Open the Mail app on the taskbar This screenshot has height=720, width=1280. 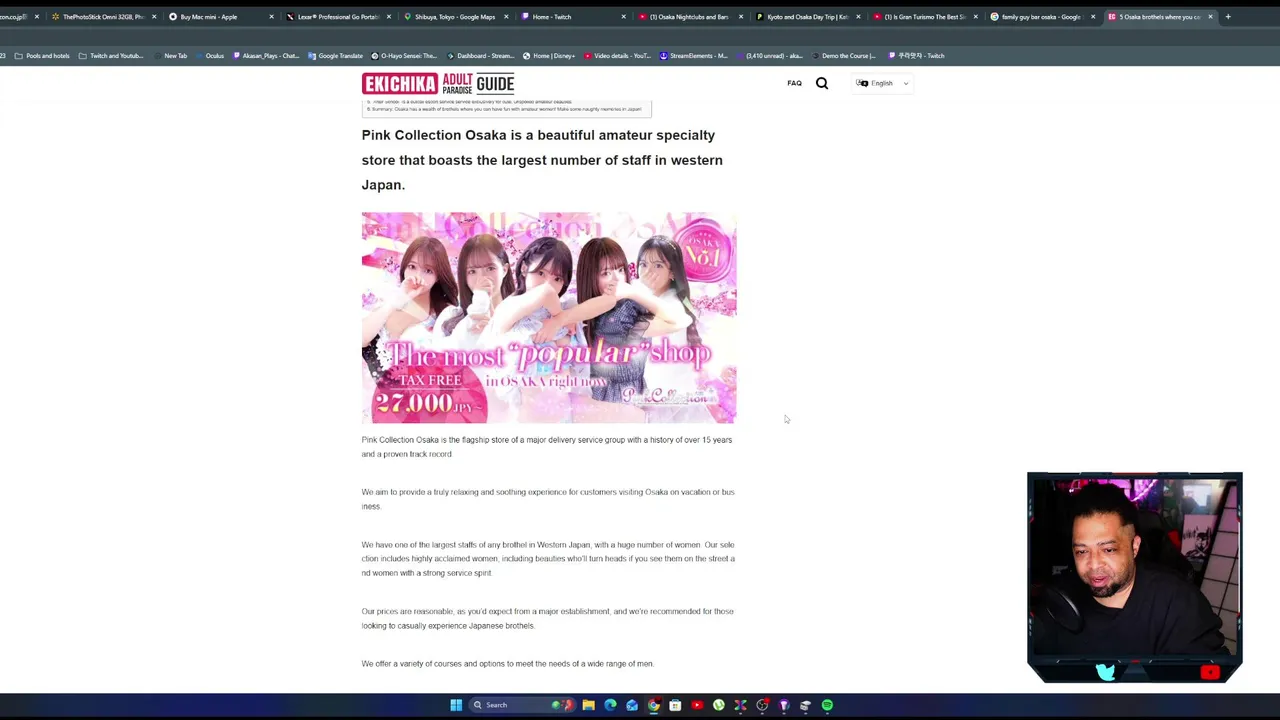[x=632, y=705]
